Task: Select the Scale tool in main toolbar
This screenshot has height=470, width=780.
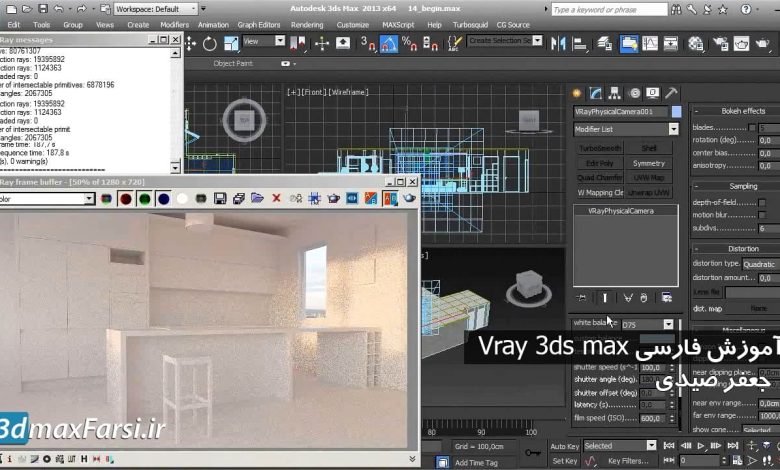Action: tap(231, 44)
